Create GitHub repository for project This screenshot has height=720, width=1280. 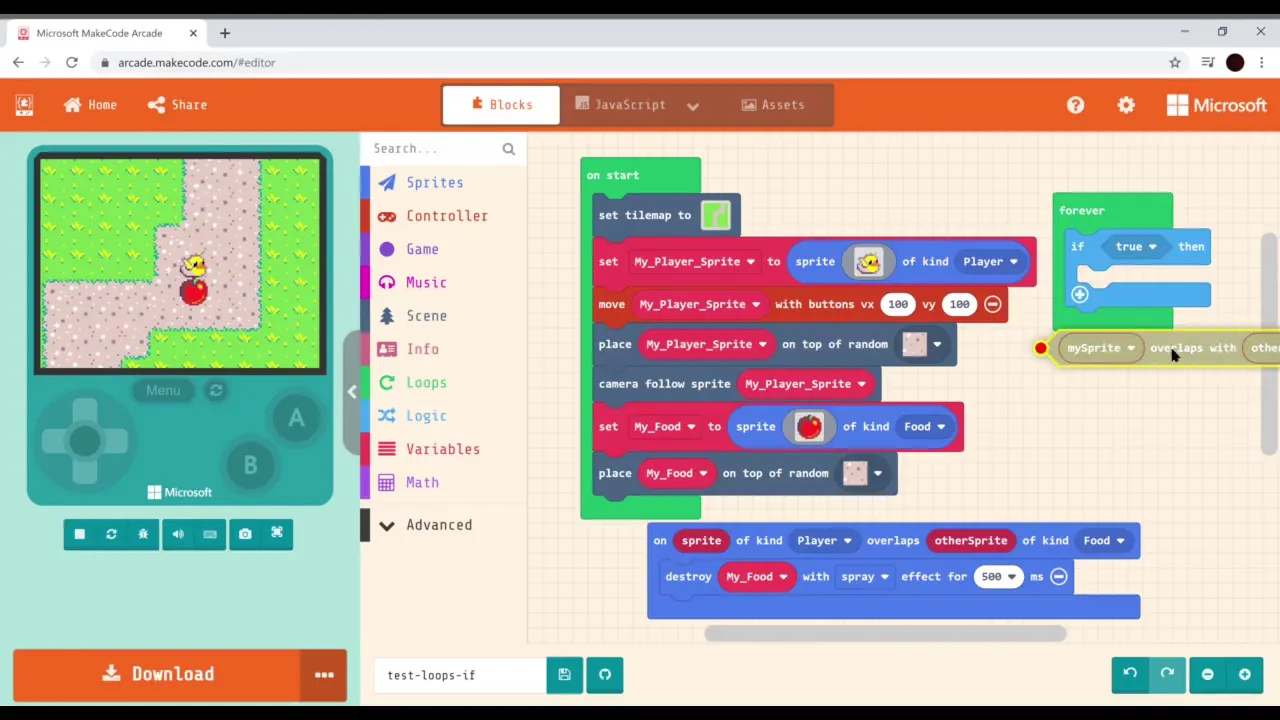[605, 675]
